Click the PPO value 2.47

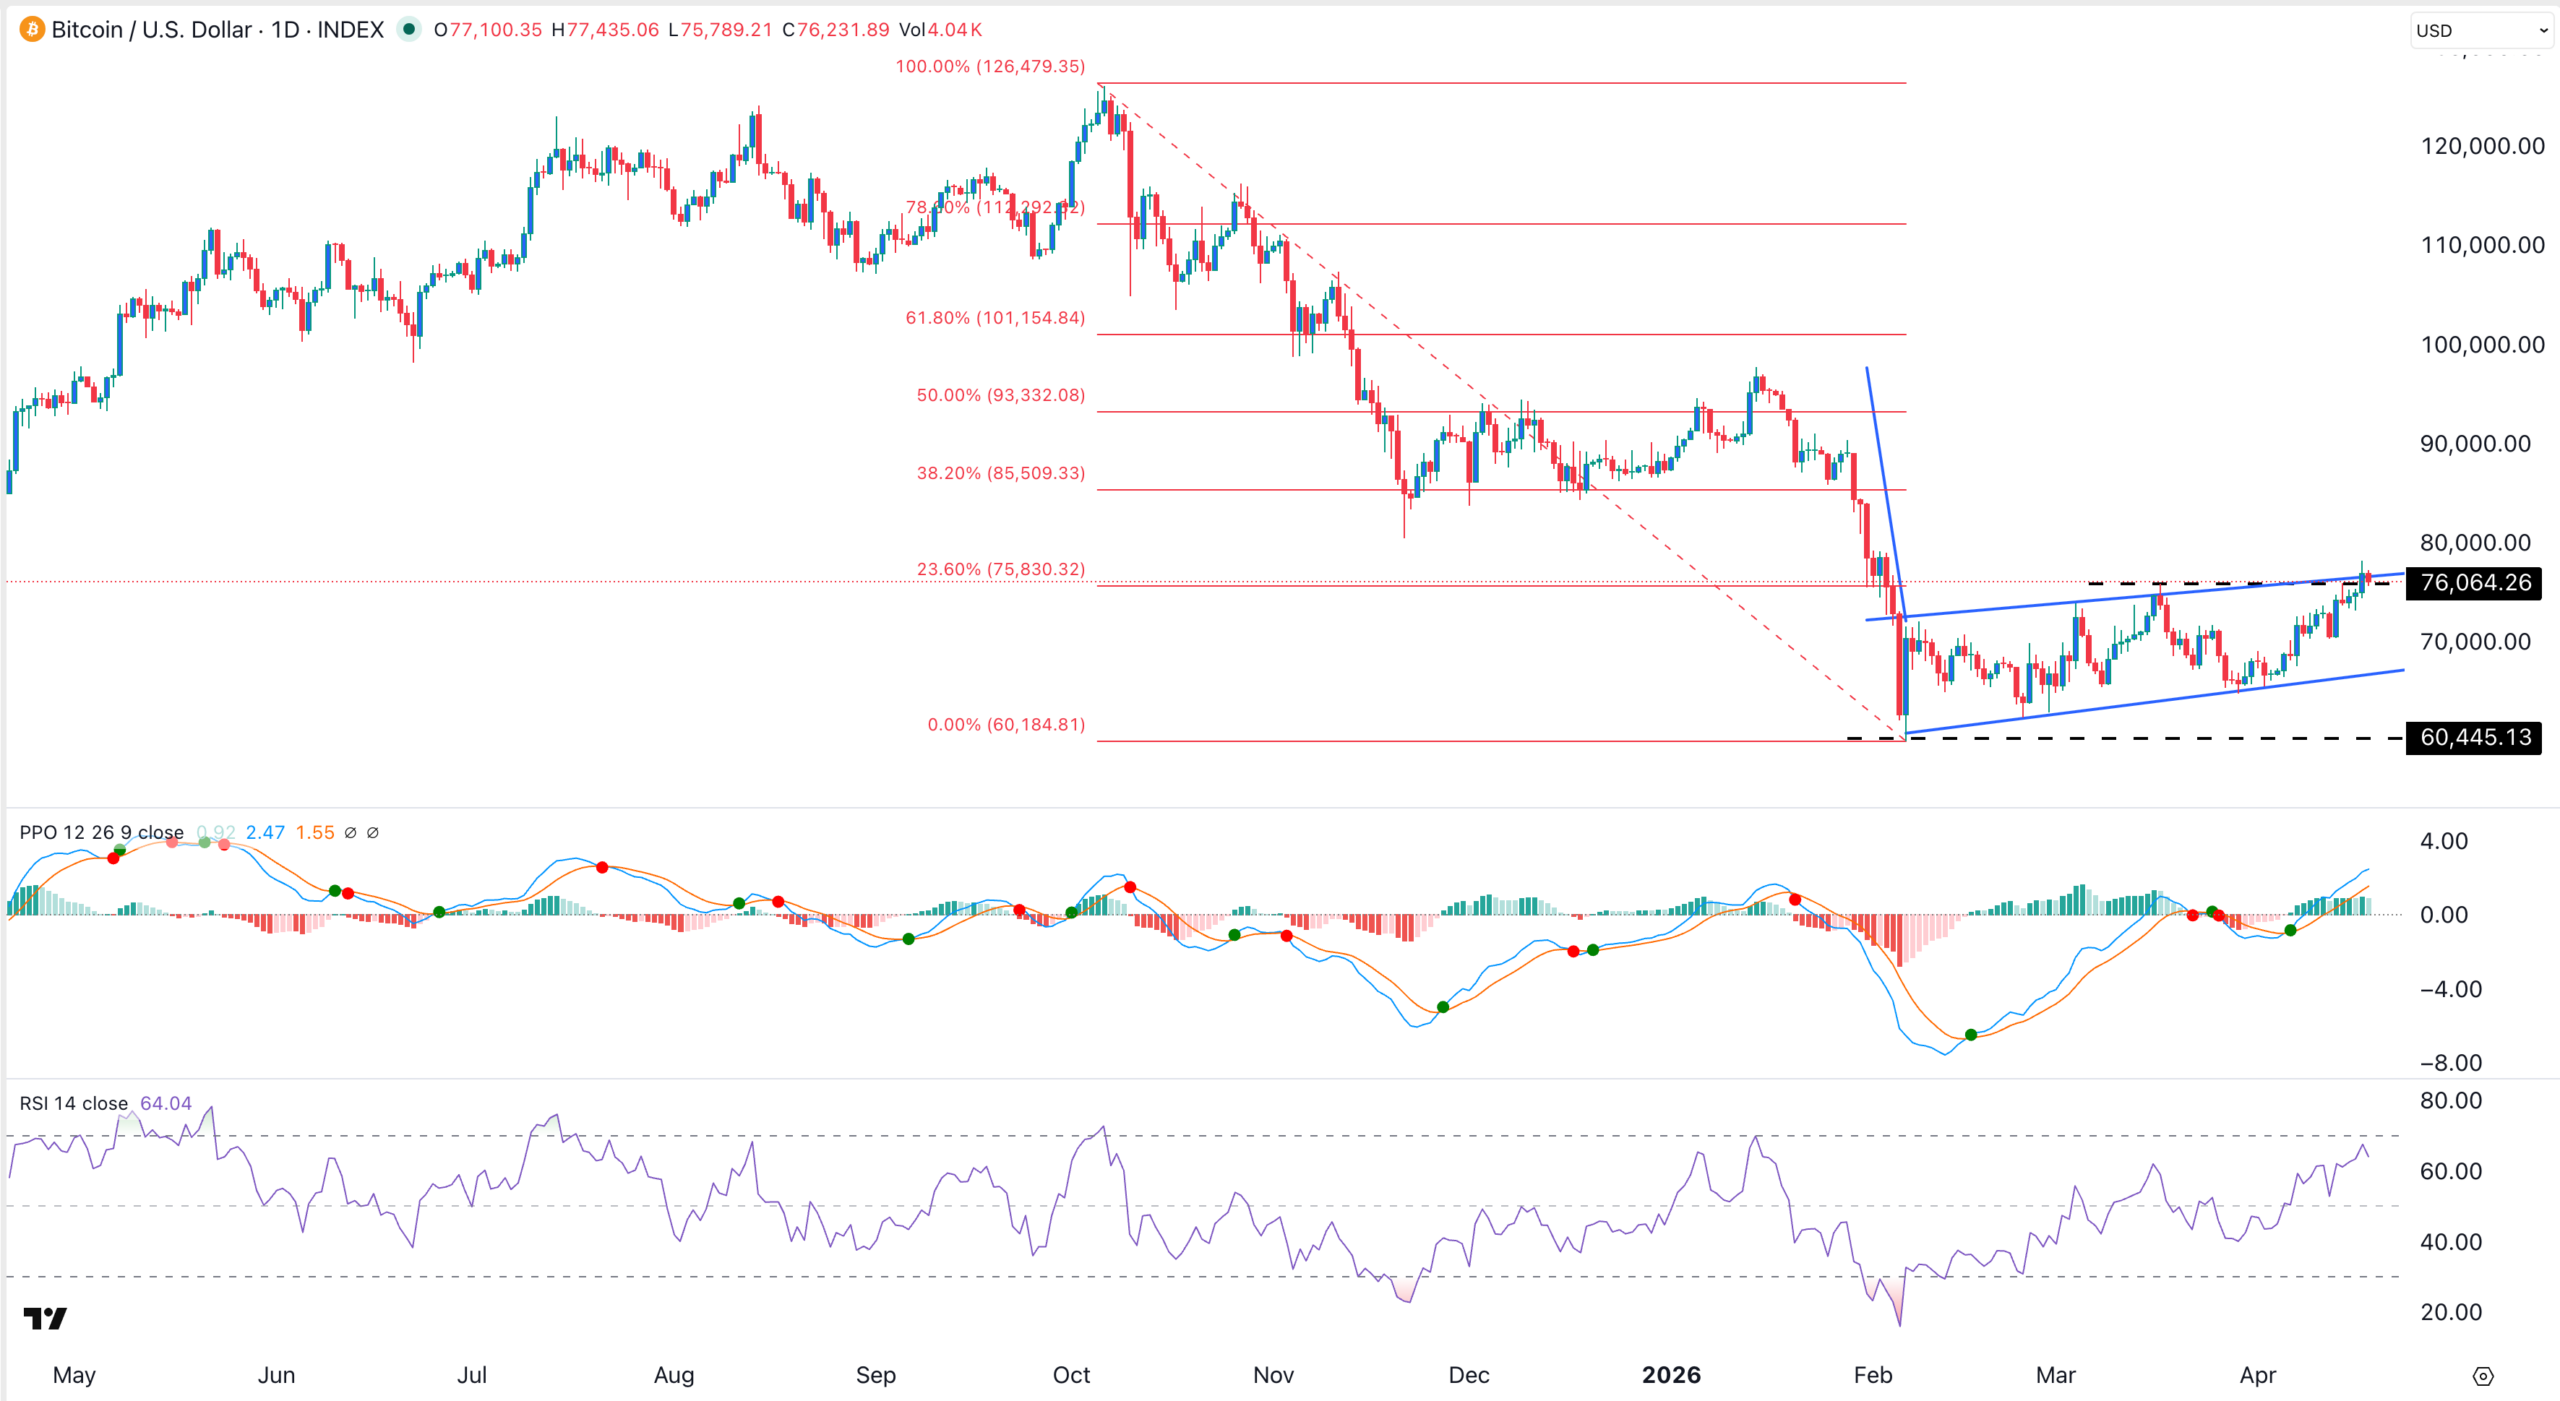tap(265, 832)
